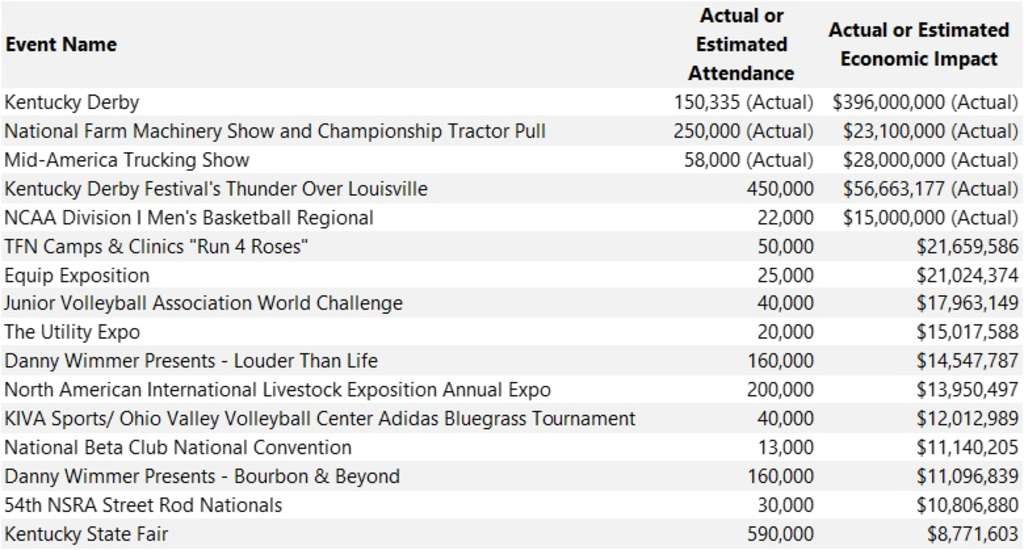The image size is (1024, 550).
Task: Click the $13,950,497 economic impact value
Action: [x=967, y=391]
